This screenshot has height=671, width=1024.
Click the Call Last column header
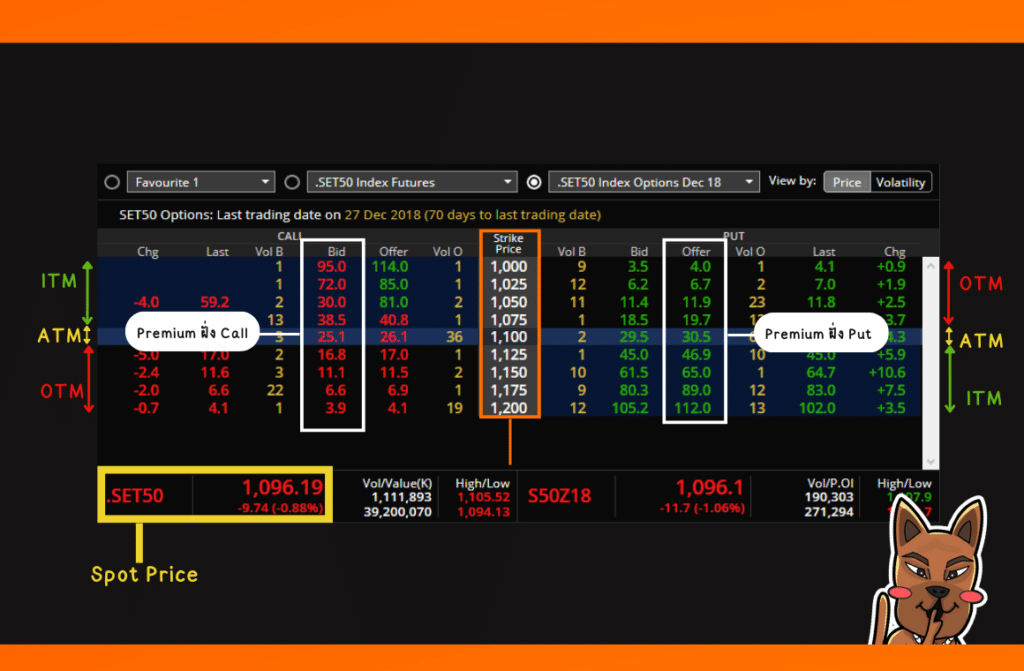[x=217, y=251]
